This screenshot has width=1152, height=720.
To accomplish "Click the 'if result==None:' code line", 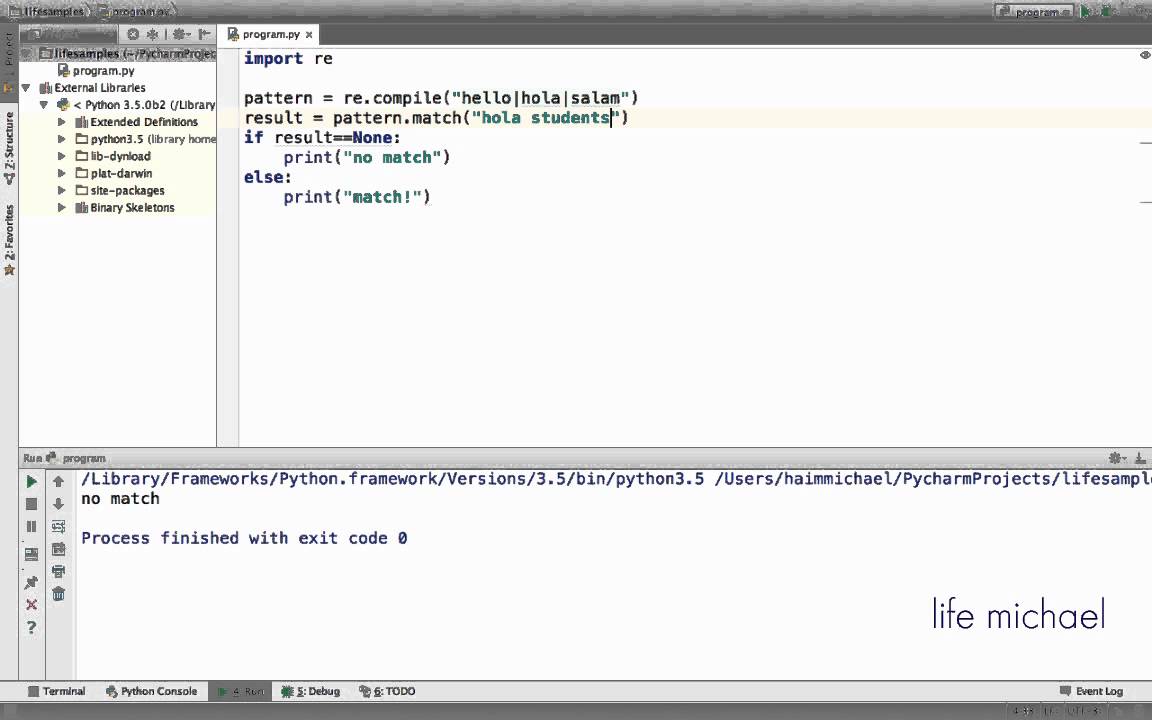I will click(323, 137).
